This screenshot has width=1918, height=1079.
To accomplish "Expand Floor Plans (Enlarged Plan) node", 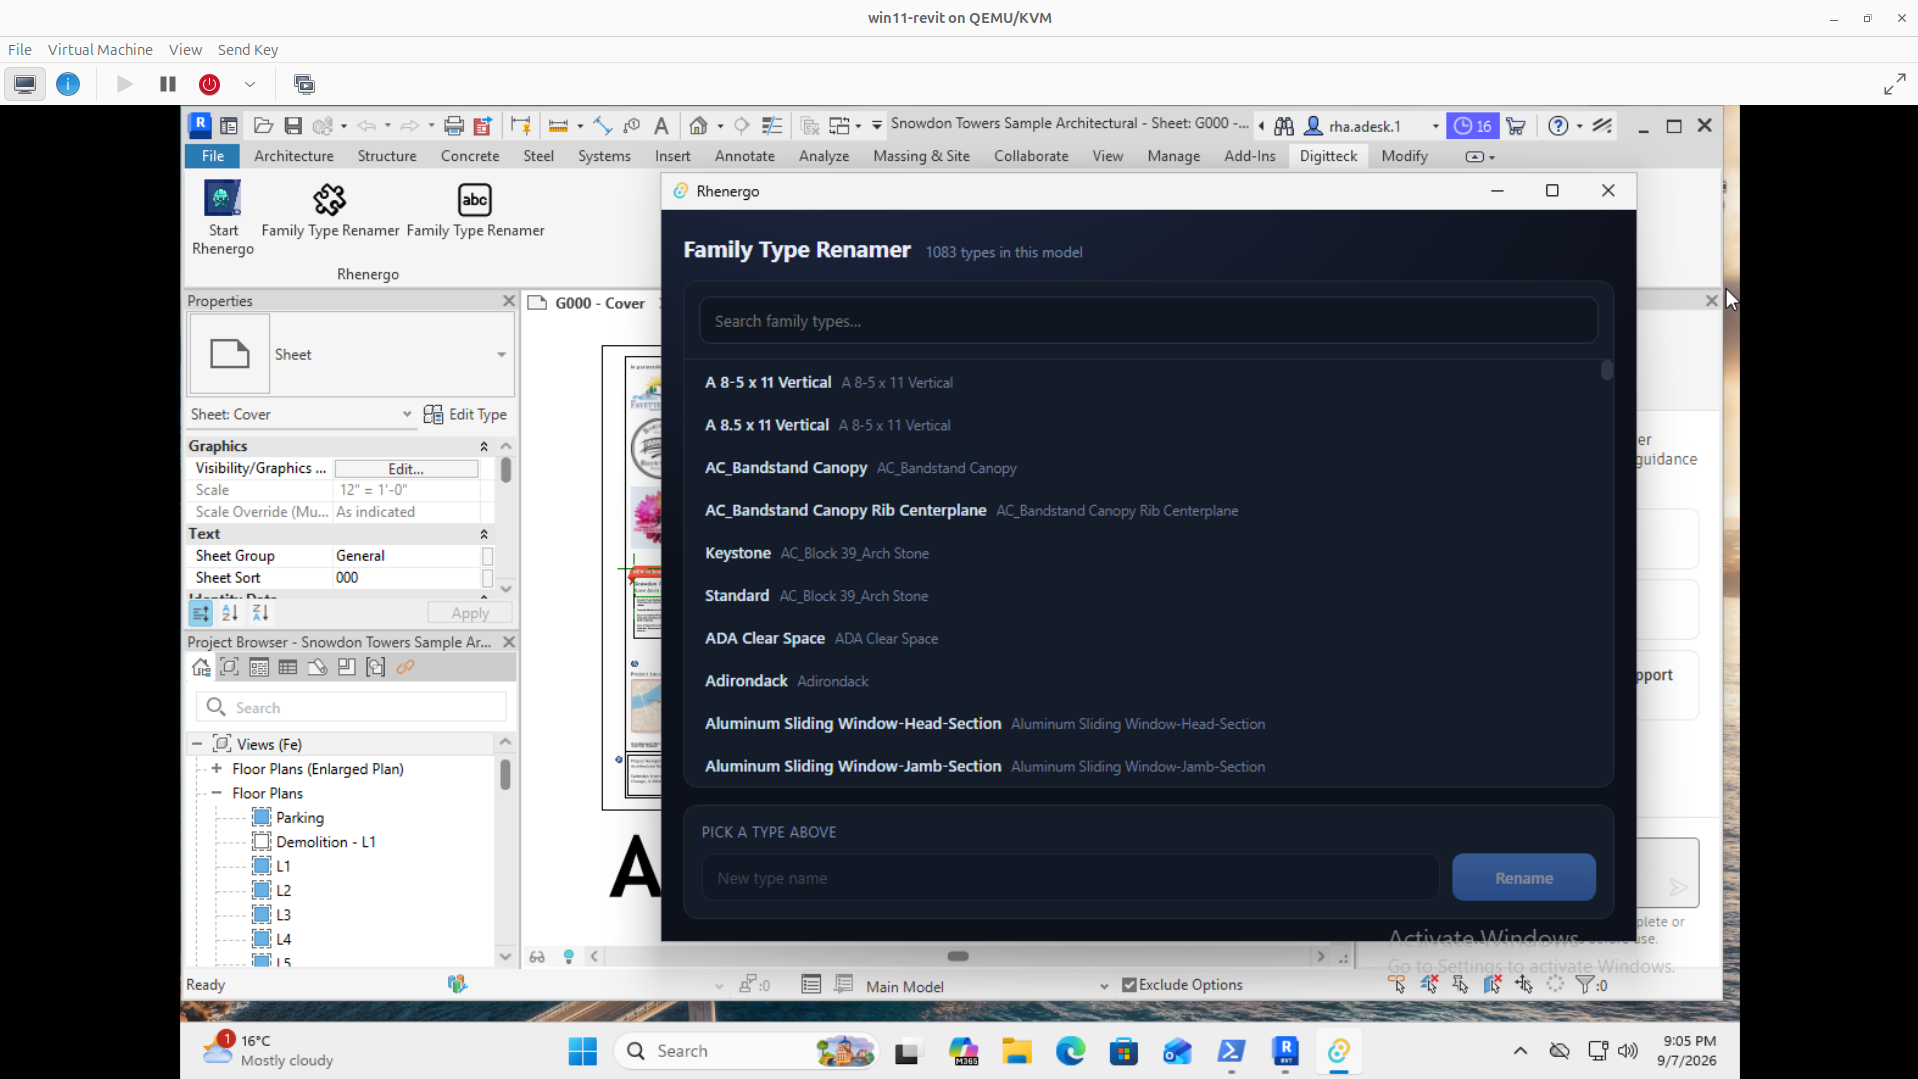I will click(216, 769).
